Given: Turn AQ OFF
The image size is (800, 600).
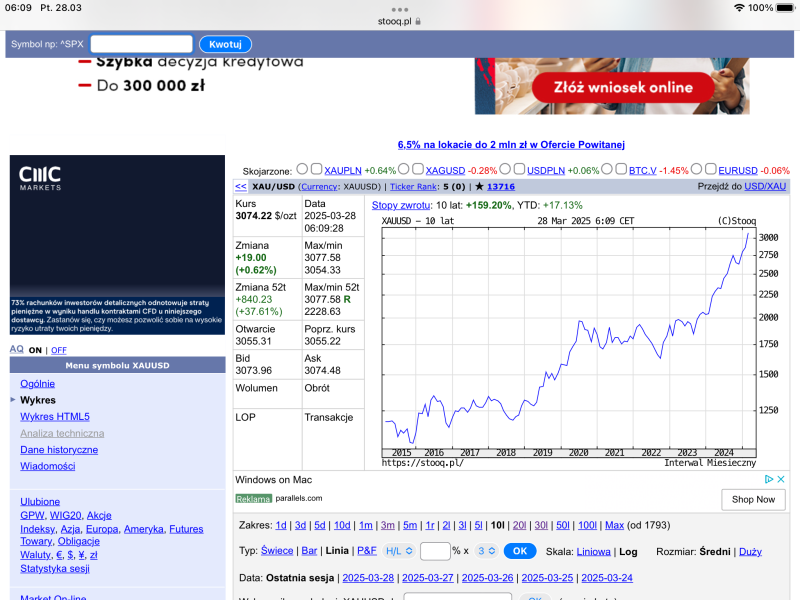Looking at the screenshot, I should point(59,350).
